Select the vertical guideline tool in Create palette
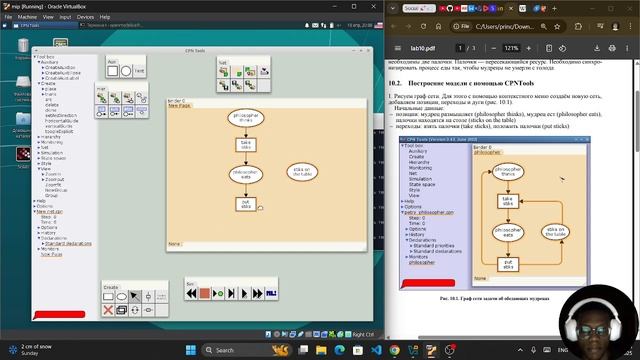 pyautogui.click(x=148, y=297)
